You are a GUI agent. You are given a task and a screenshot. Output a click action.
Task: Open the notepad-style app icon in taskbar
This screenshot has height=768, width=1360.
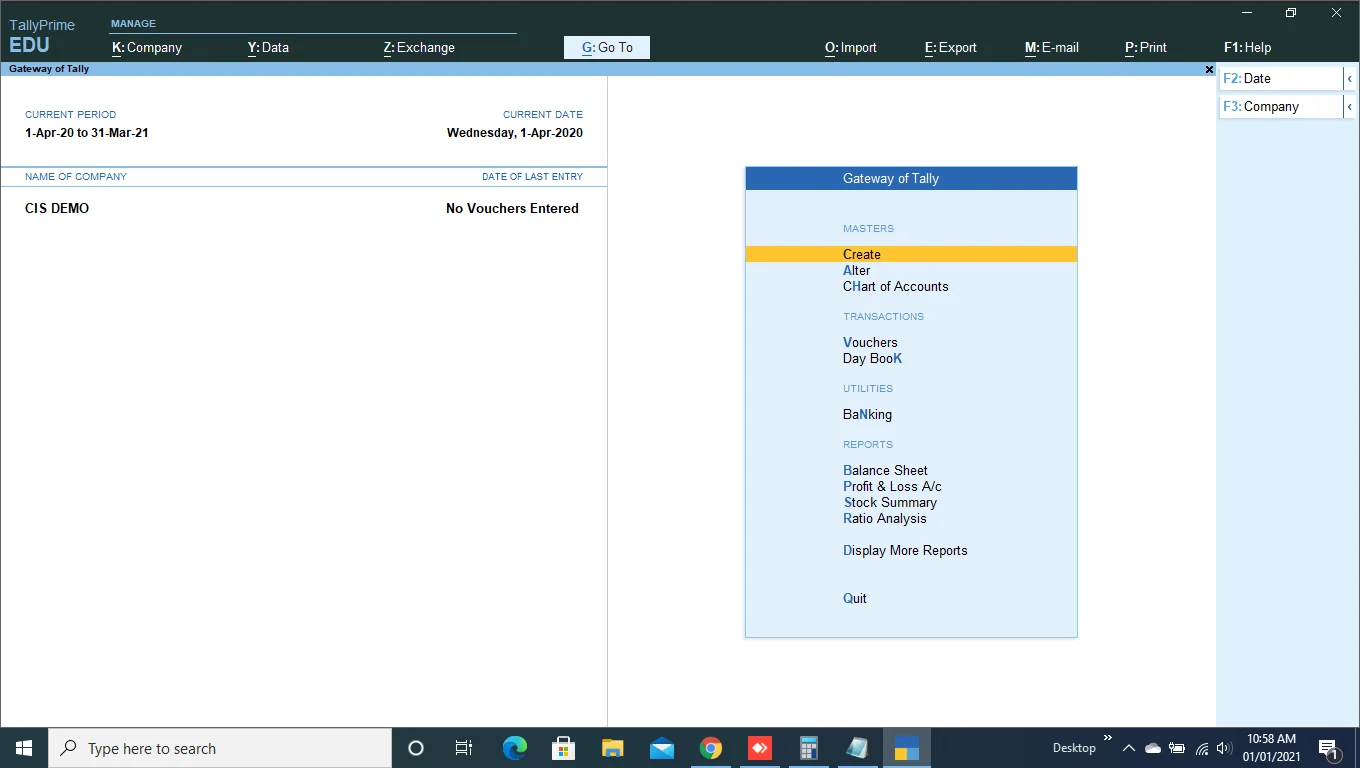coord(857,748)
